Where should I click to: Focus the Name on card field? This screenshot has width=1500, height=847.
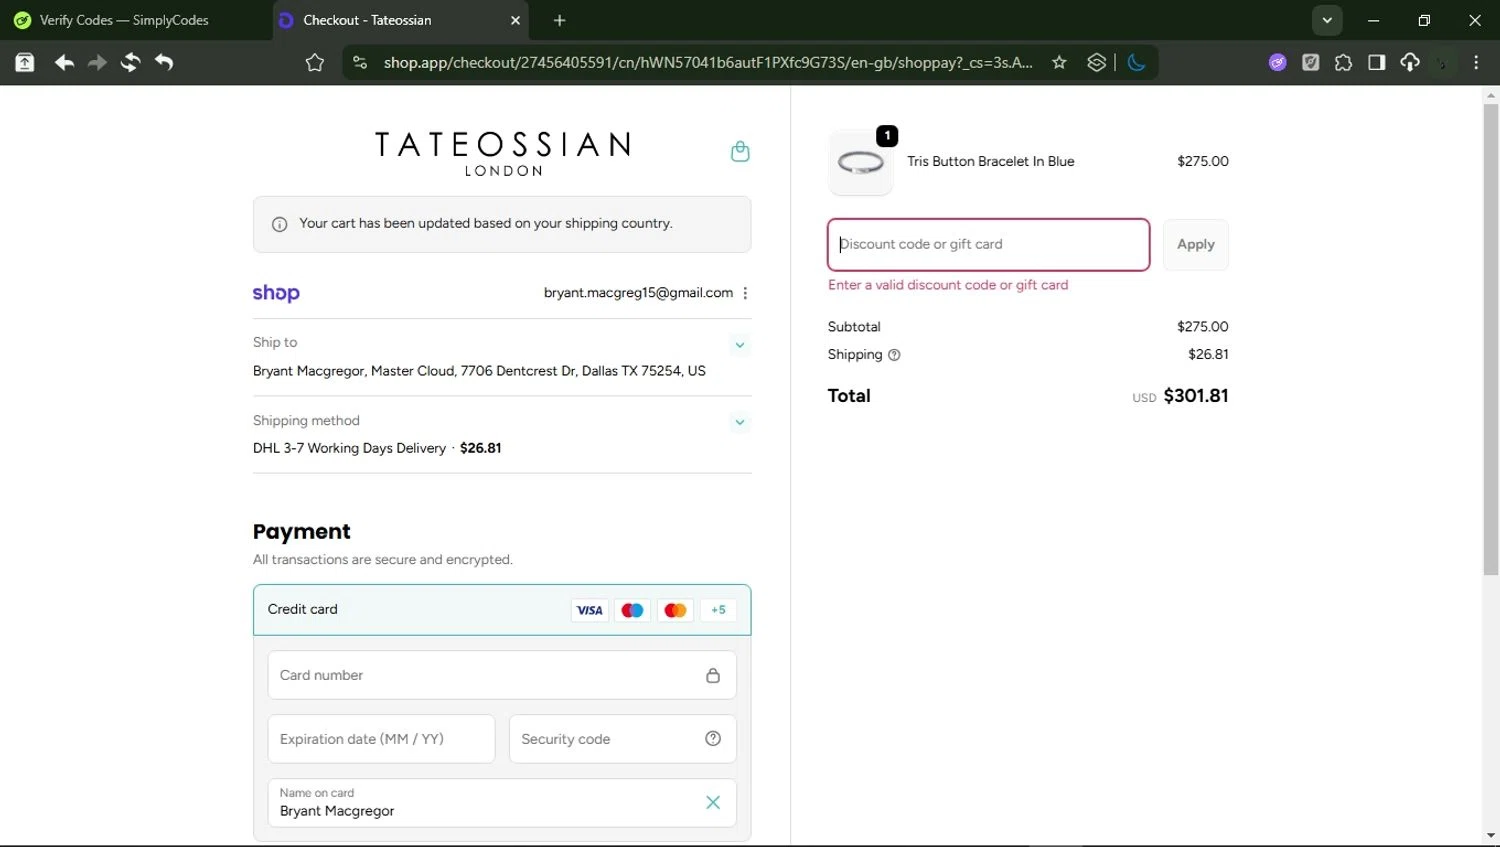(502, 802)
